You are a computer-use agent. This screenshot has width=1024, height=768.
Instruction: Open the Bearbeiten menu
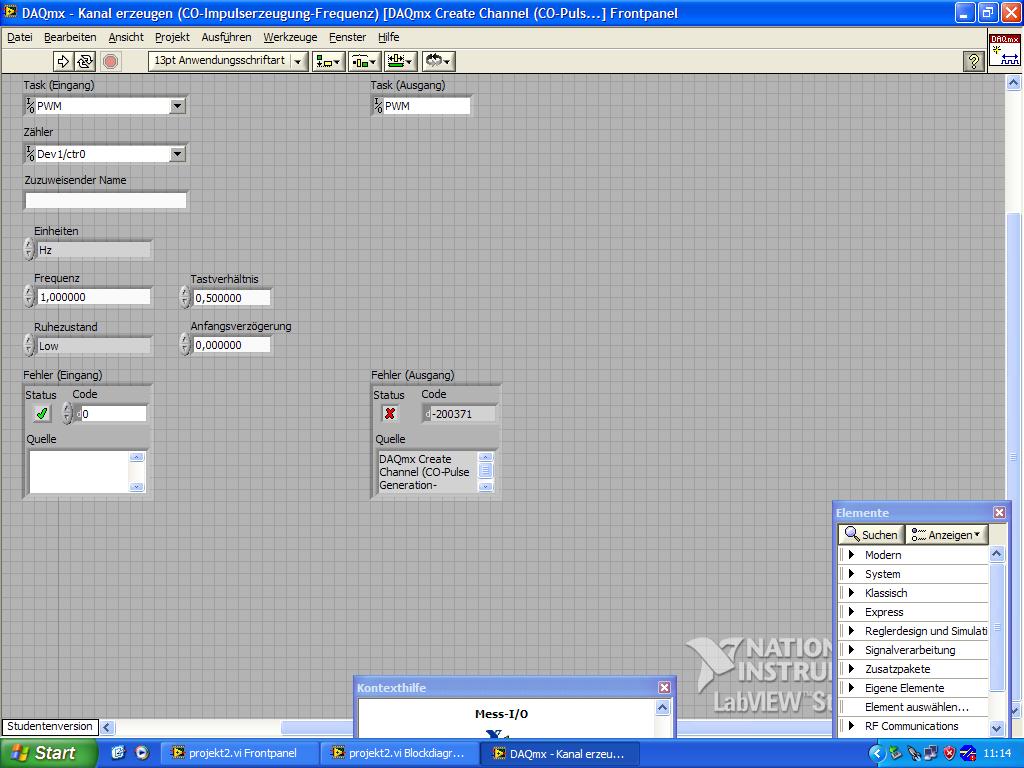(x=70, y=37)
